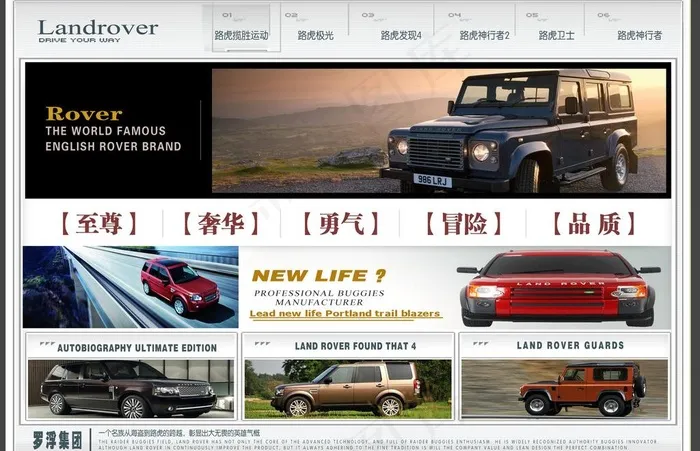Open the 路虎发现4 nav tab
Image resolution: width=700 pixels, height=451 pixels.
coord(401,35)
